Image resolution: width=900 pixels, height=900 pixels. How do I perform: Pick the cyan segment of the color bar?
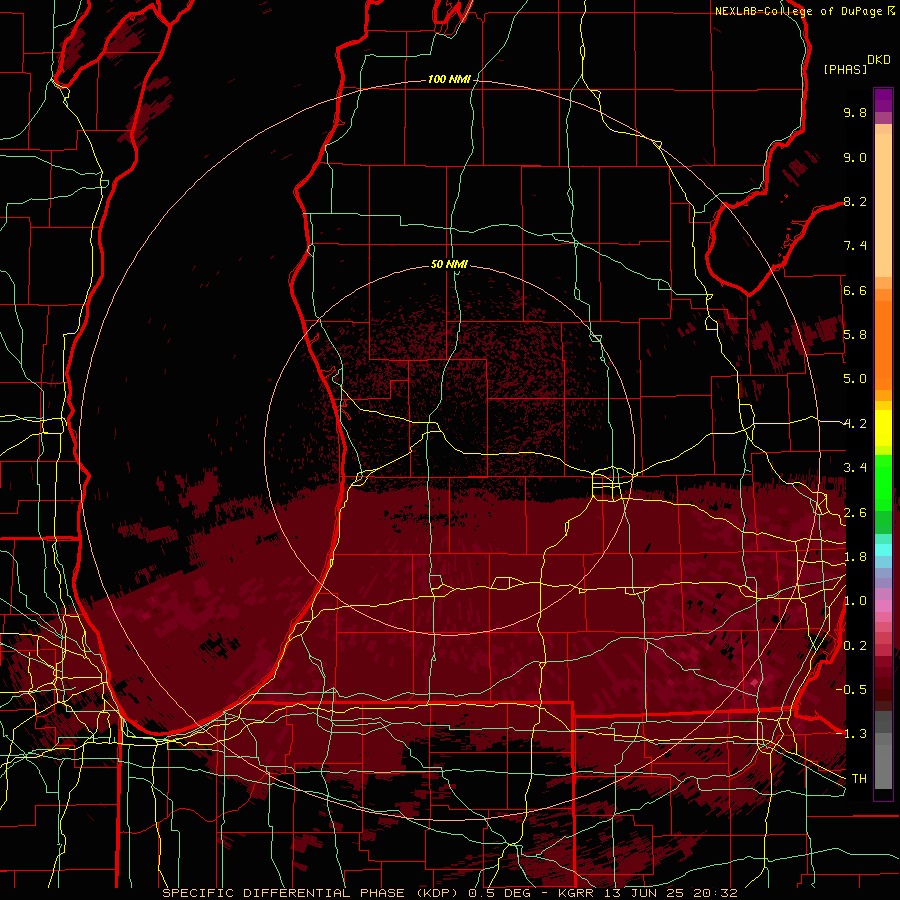[x=883, y=550]
